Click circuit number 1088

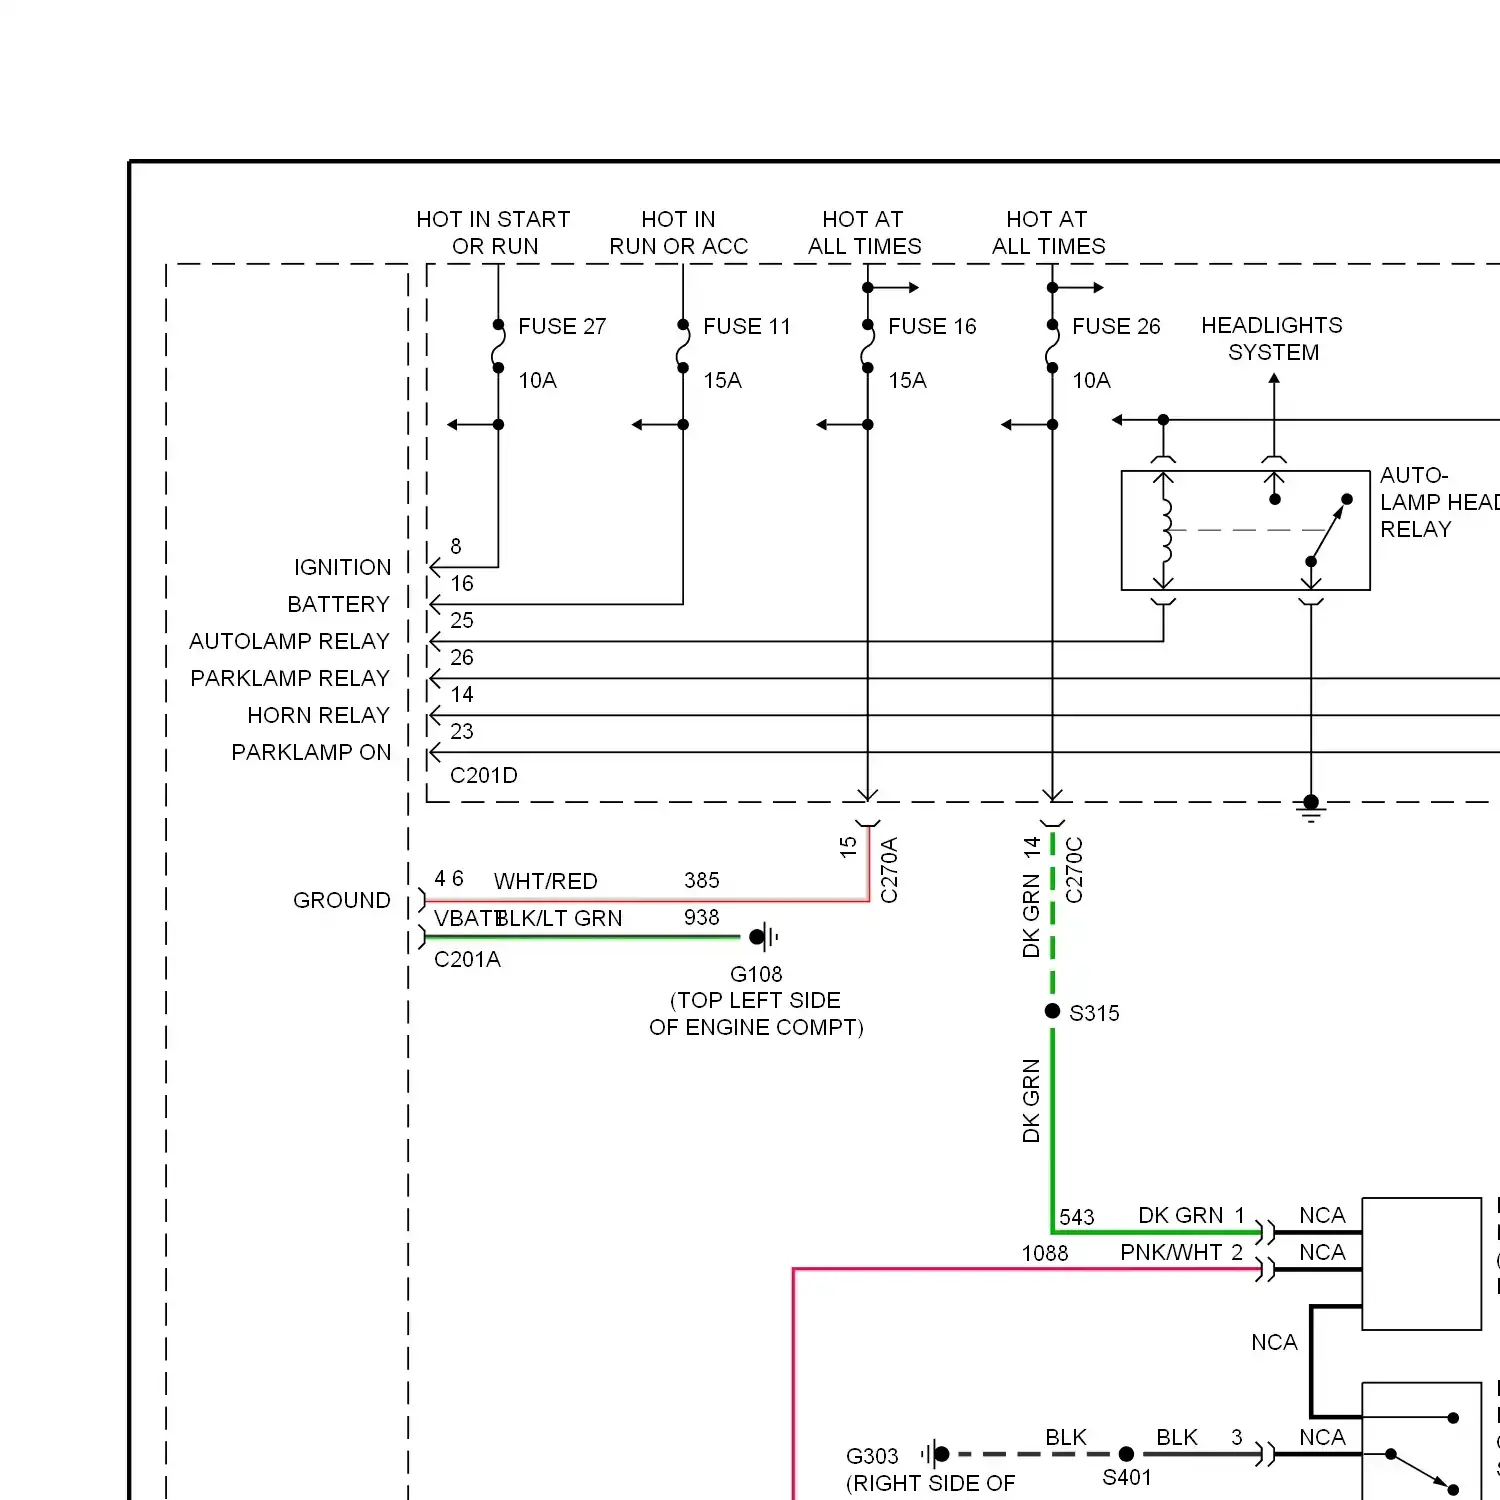(1045, 1254)
